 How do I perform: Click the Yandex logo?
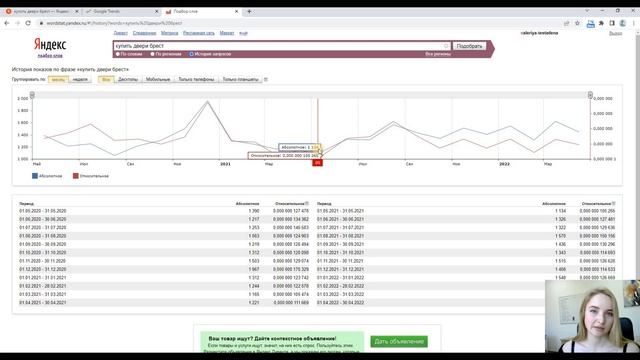(x=50, y=44)
